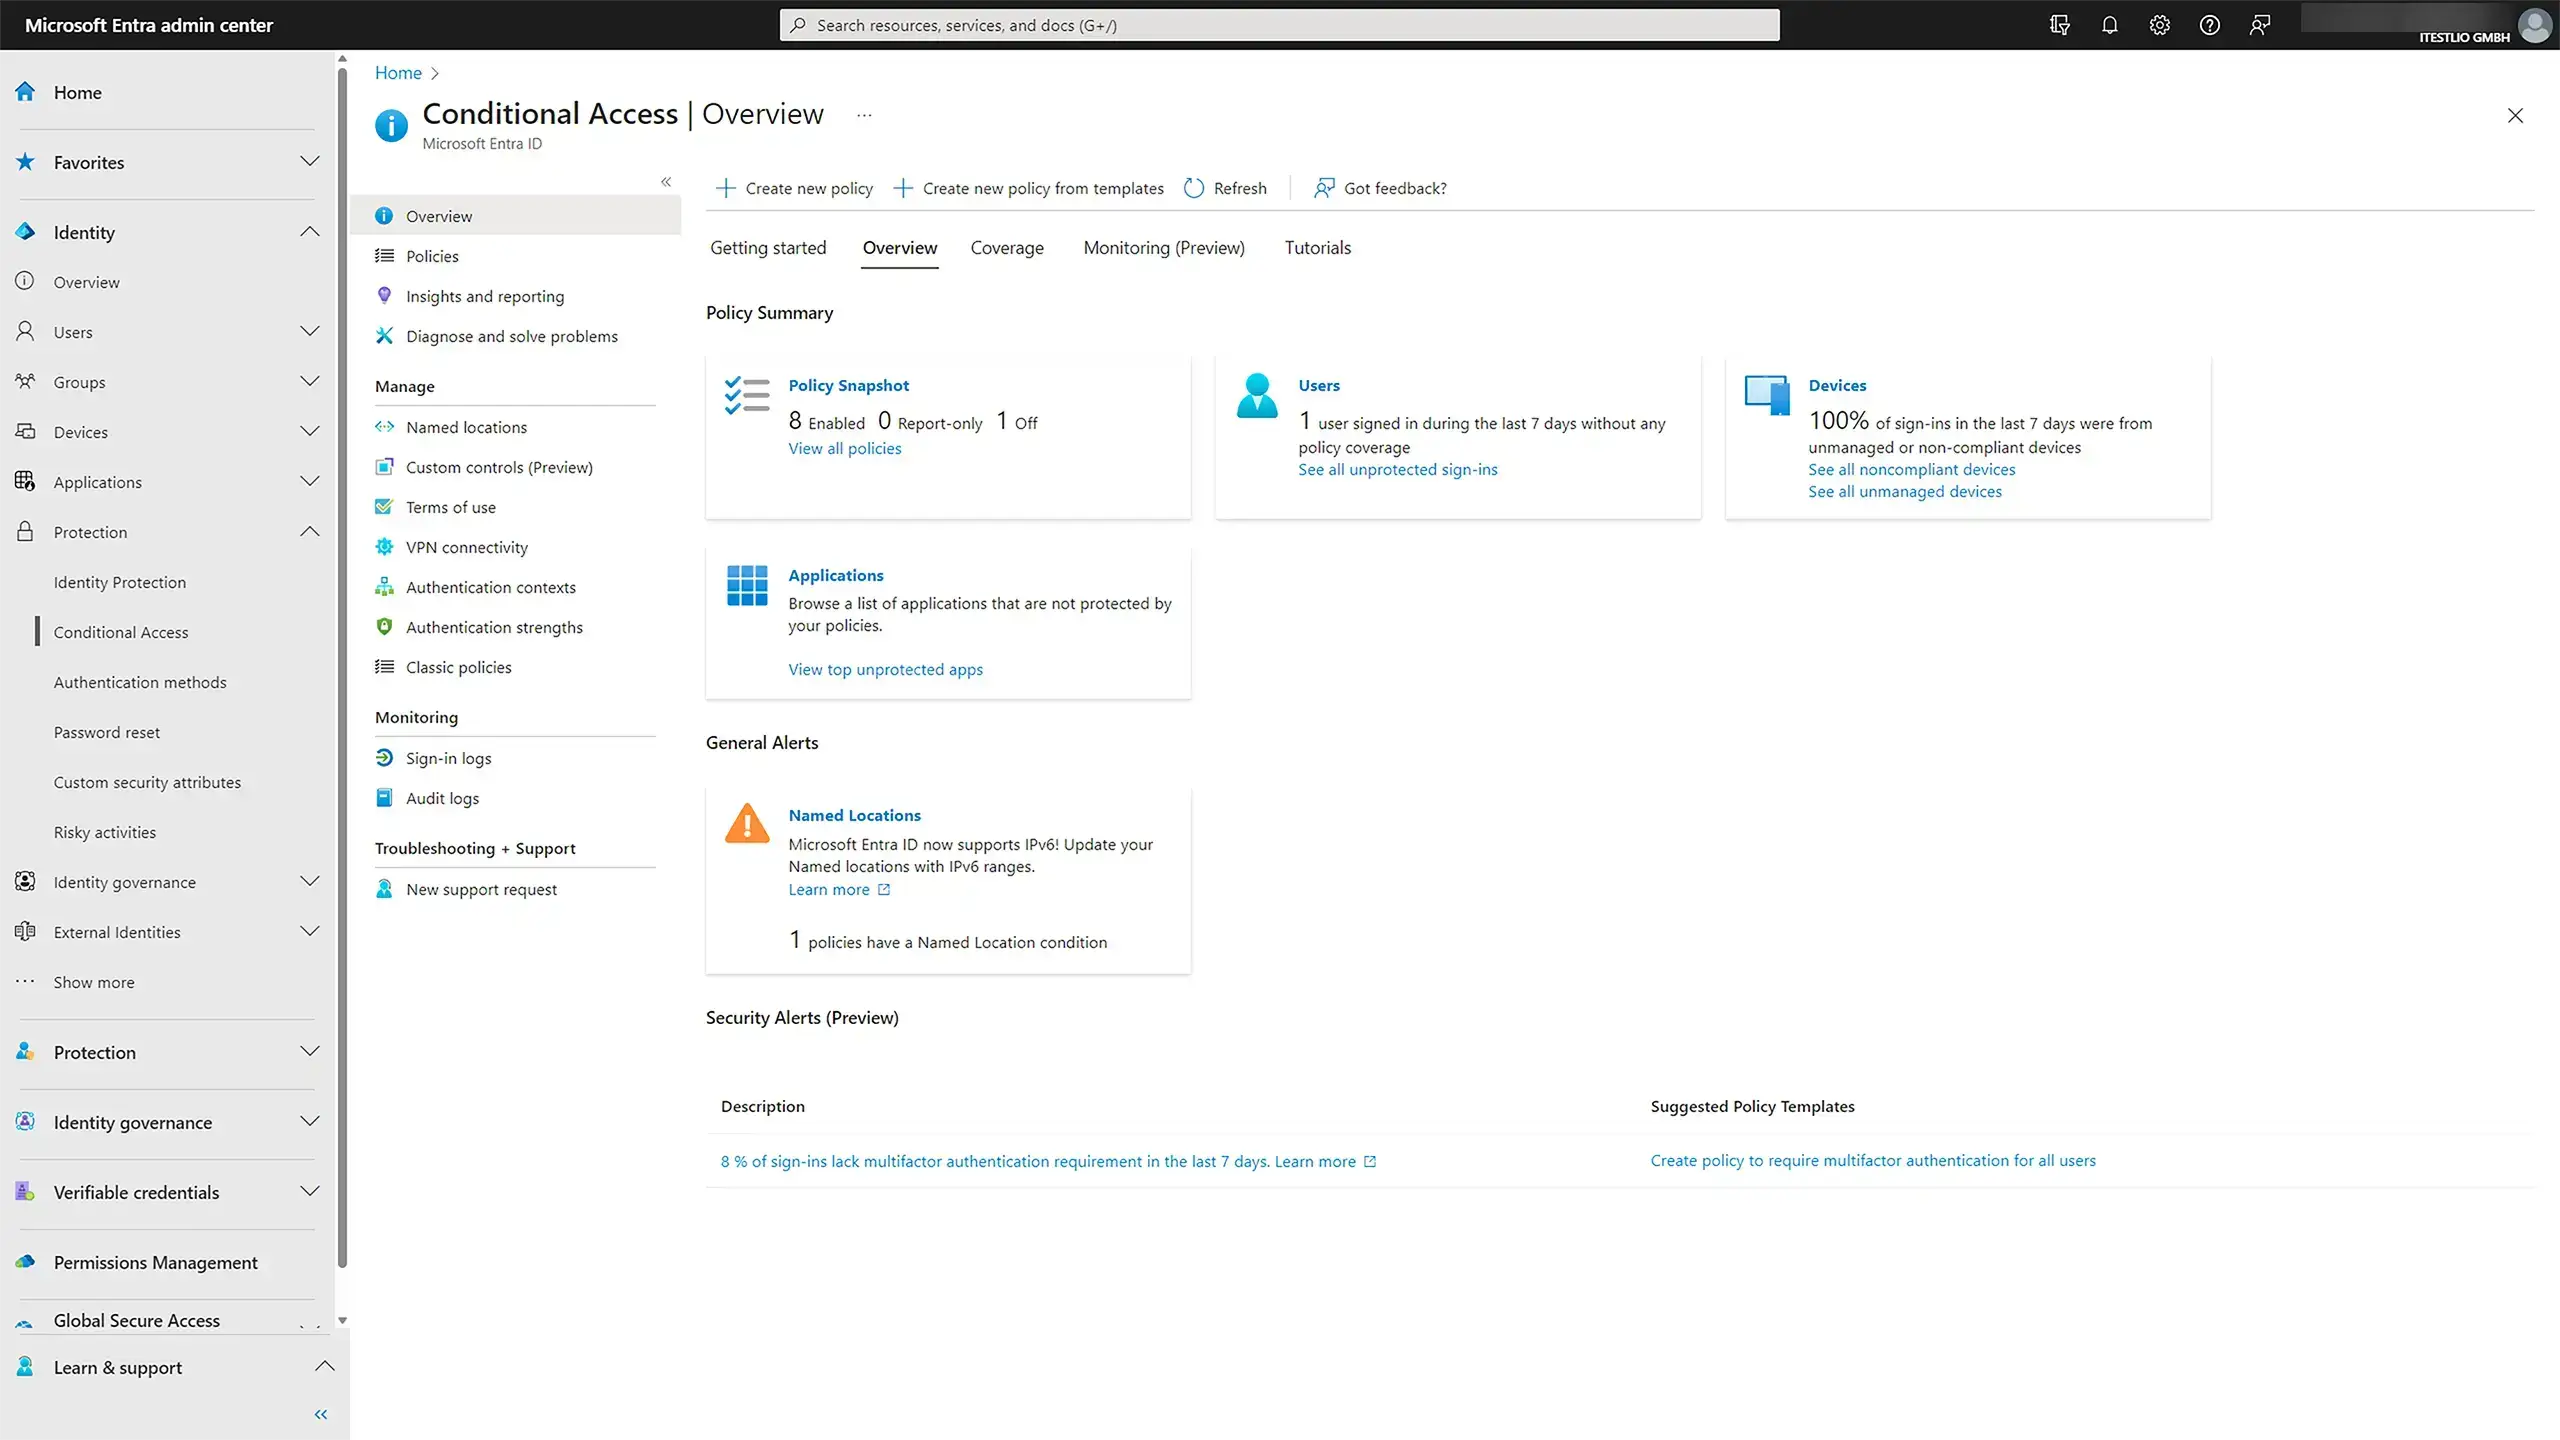The image size is (2560, 1440).
Task: Open the help question mark icon
Action: click(x=2209, y=25)
